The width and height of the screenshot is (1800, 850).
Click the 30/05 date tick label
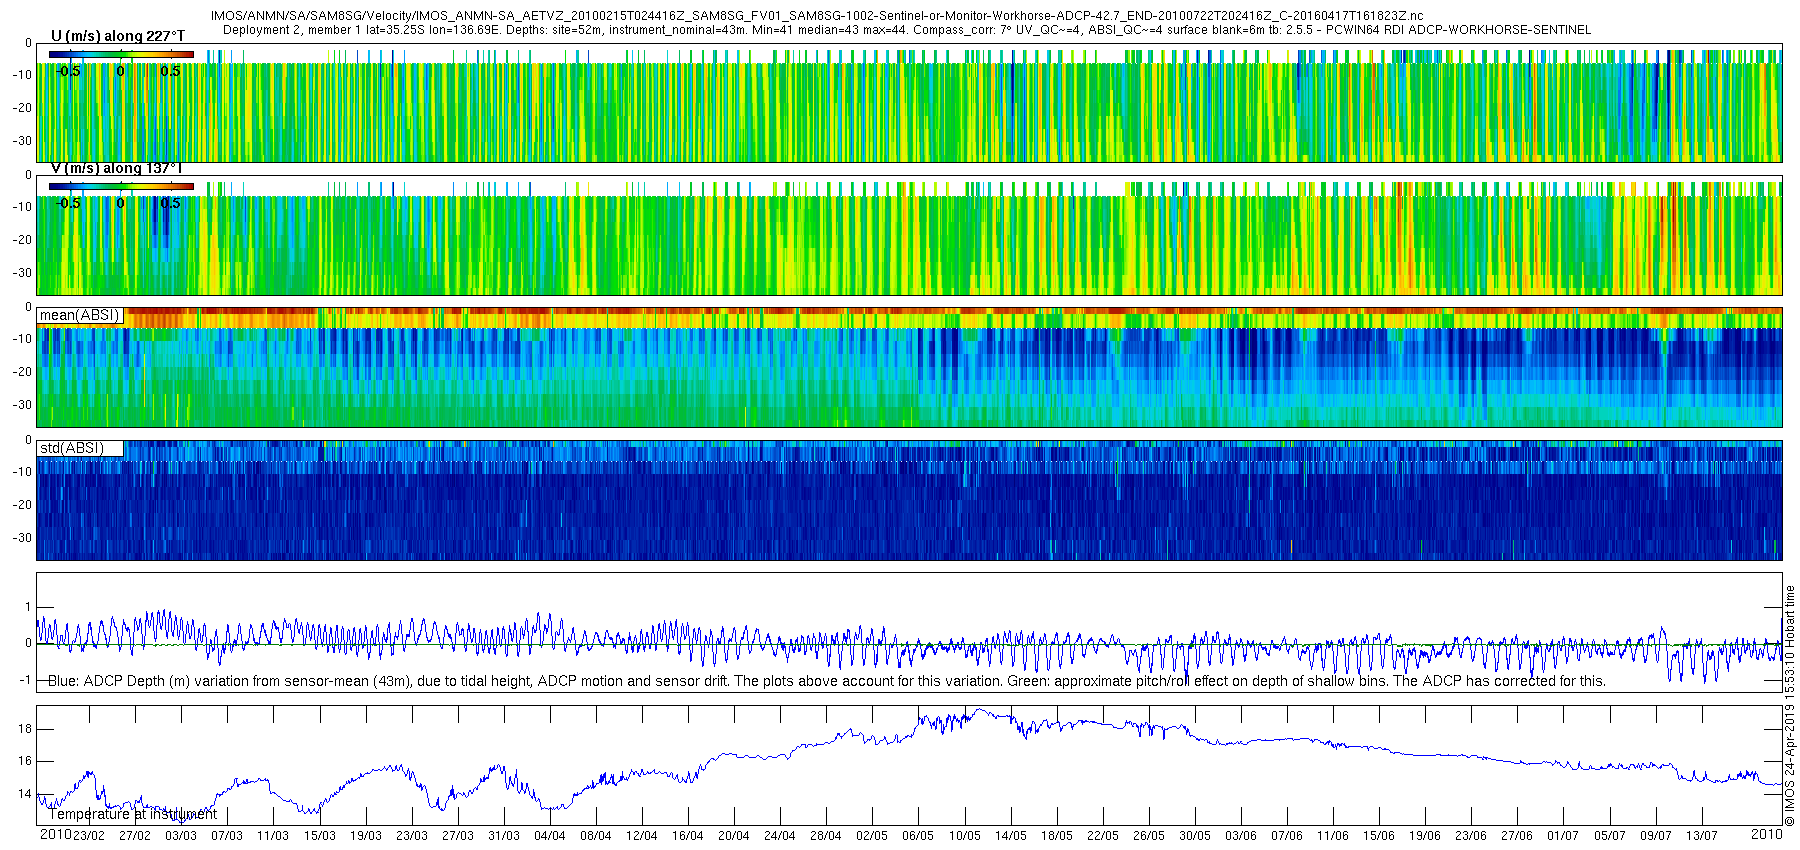pyautogui.click(x=1194, y=836)
